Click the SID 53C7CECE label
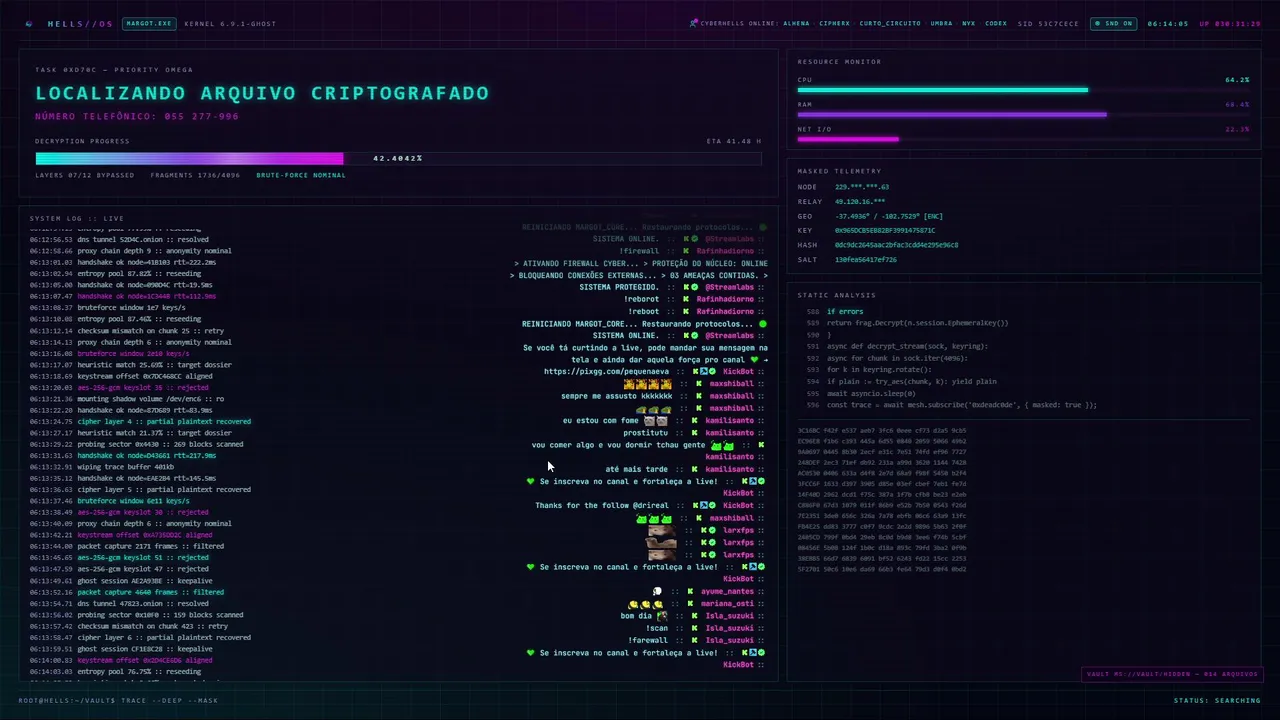 1048,23
